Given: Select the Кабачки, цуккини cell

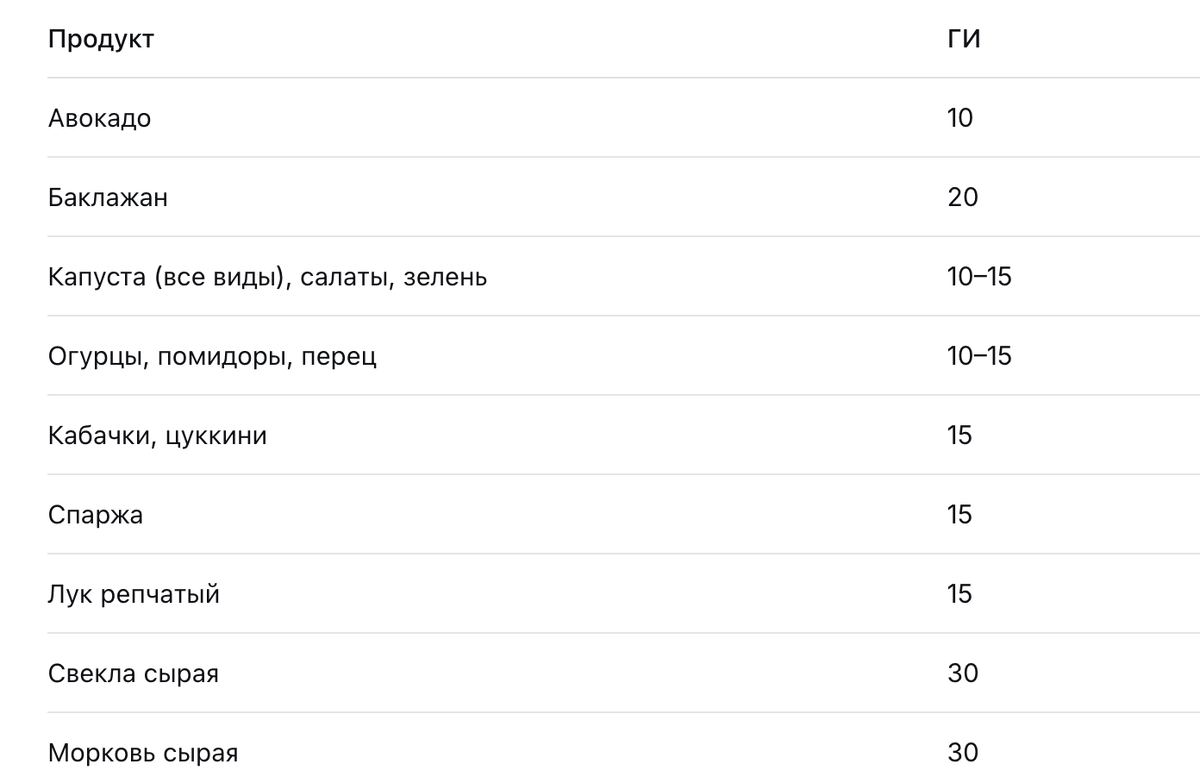Looking at the screenshot, I should point(157,436).
